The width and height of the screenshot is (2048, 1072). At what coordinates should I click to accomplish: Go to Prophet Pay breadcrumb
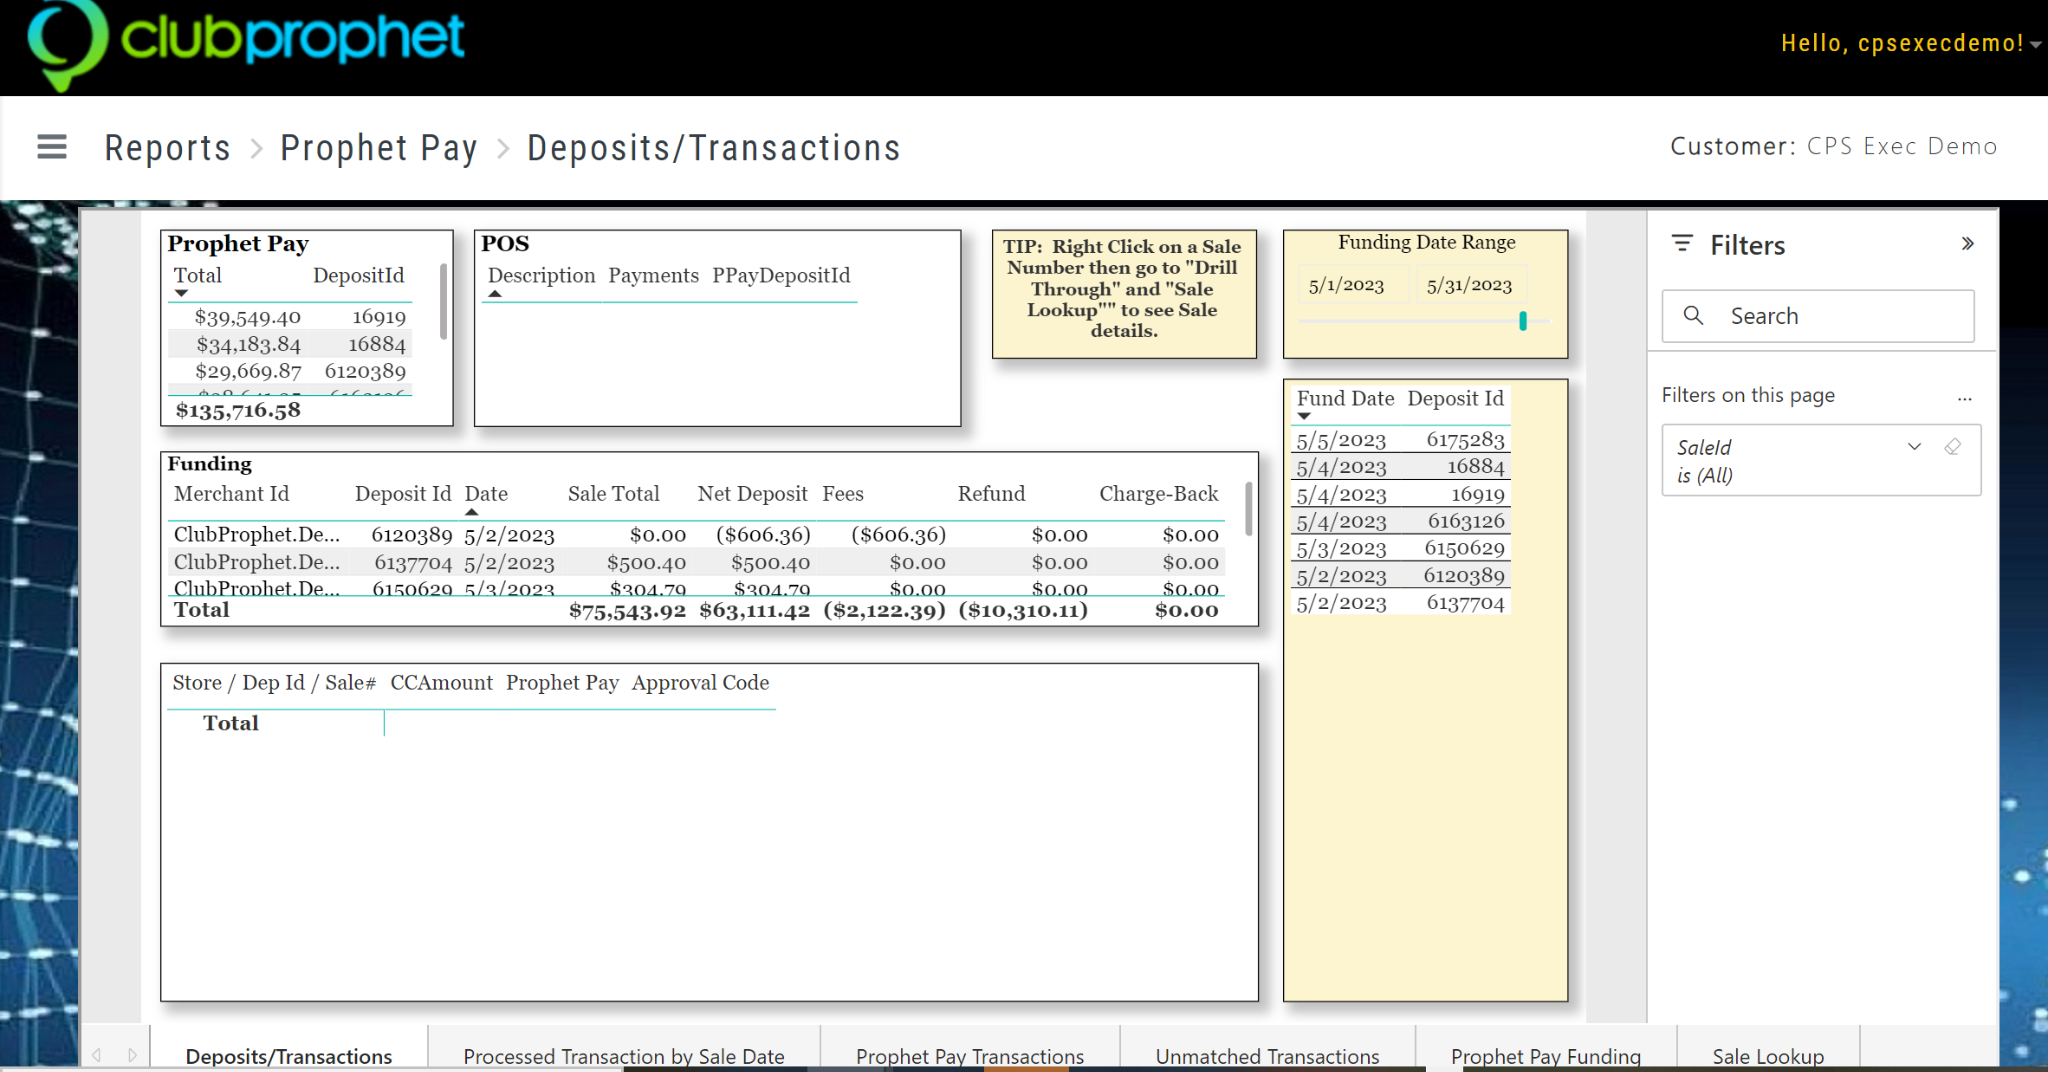click(379, 148)
